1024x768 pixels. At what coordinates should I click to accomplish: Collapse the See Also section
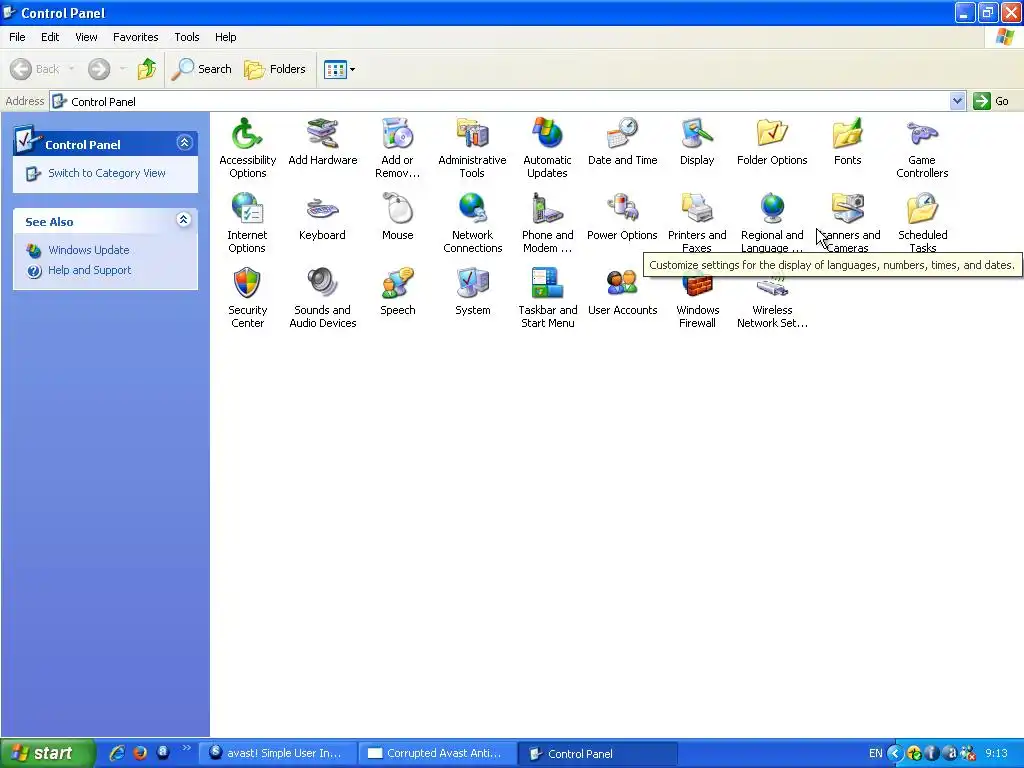(x=184, y=219)
